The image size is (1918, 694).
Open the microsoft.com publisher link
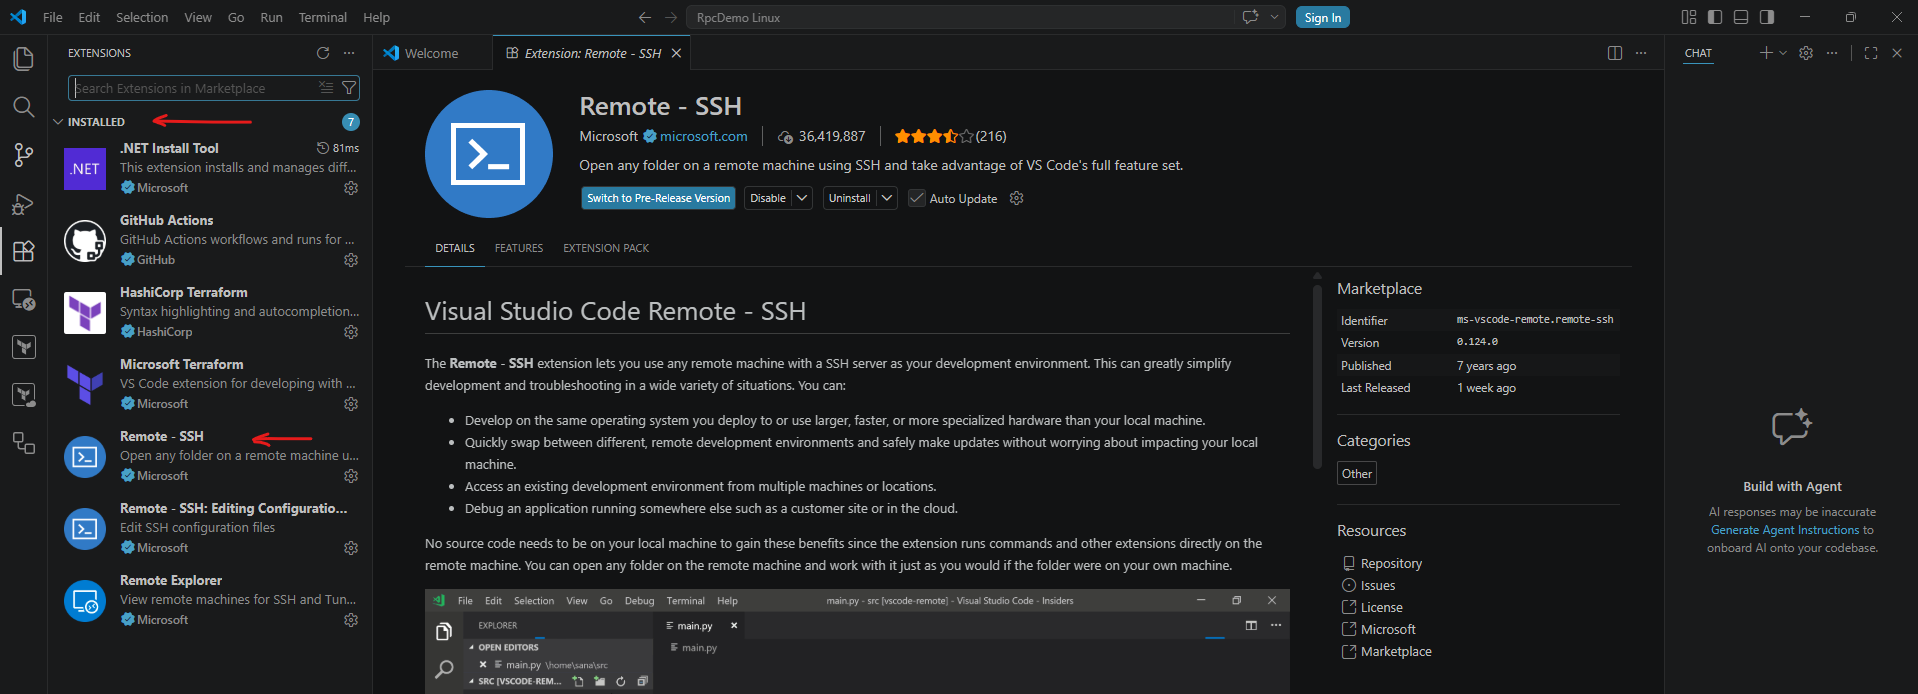(703, 136)
